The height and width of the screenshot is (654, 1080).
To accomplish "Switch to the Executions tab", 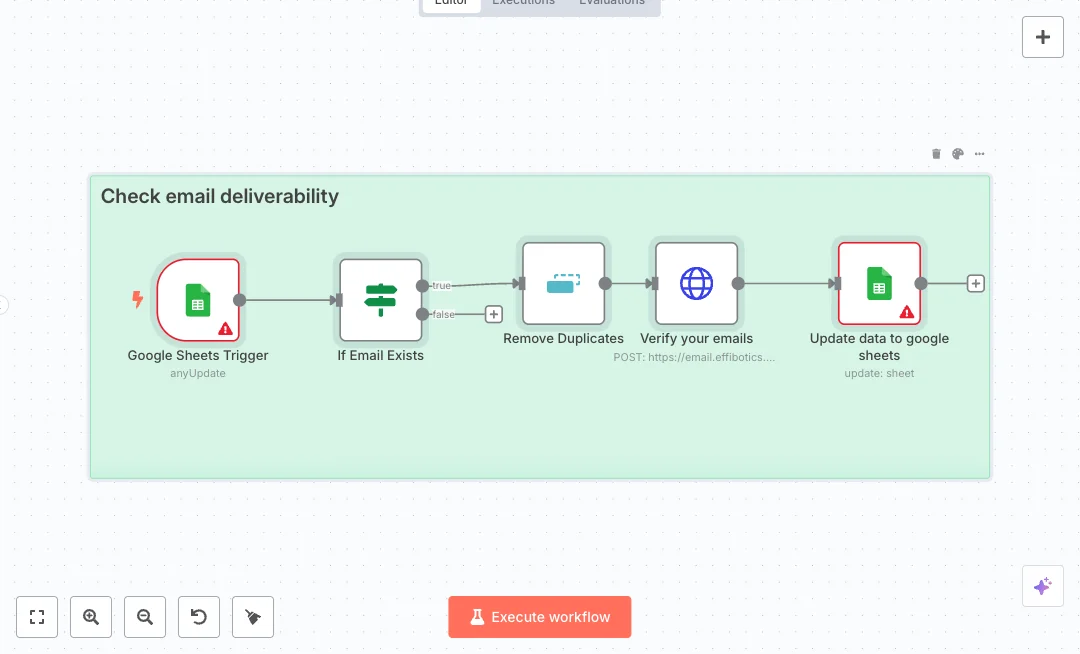I will [523, 3].
